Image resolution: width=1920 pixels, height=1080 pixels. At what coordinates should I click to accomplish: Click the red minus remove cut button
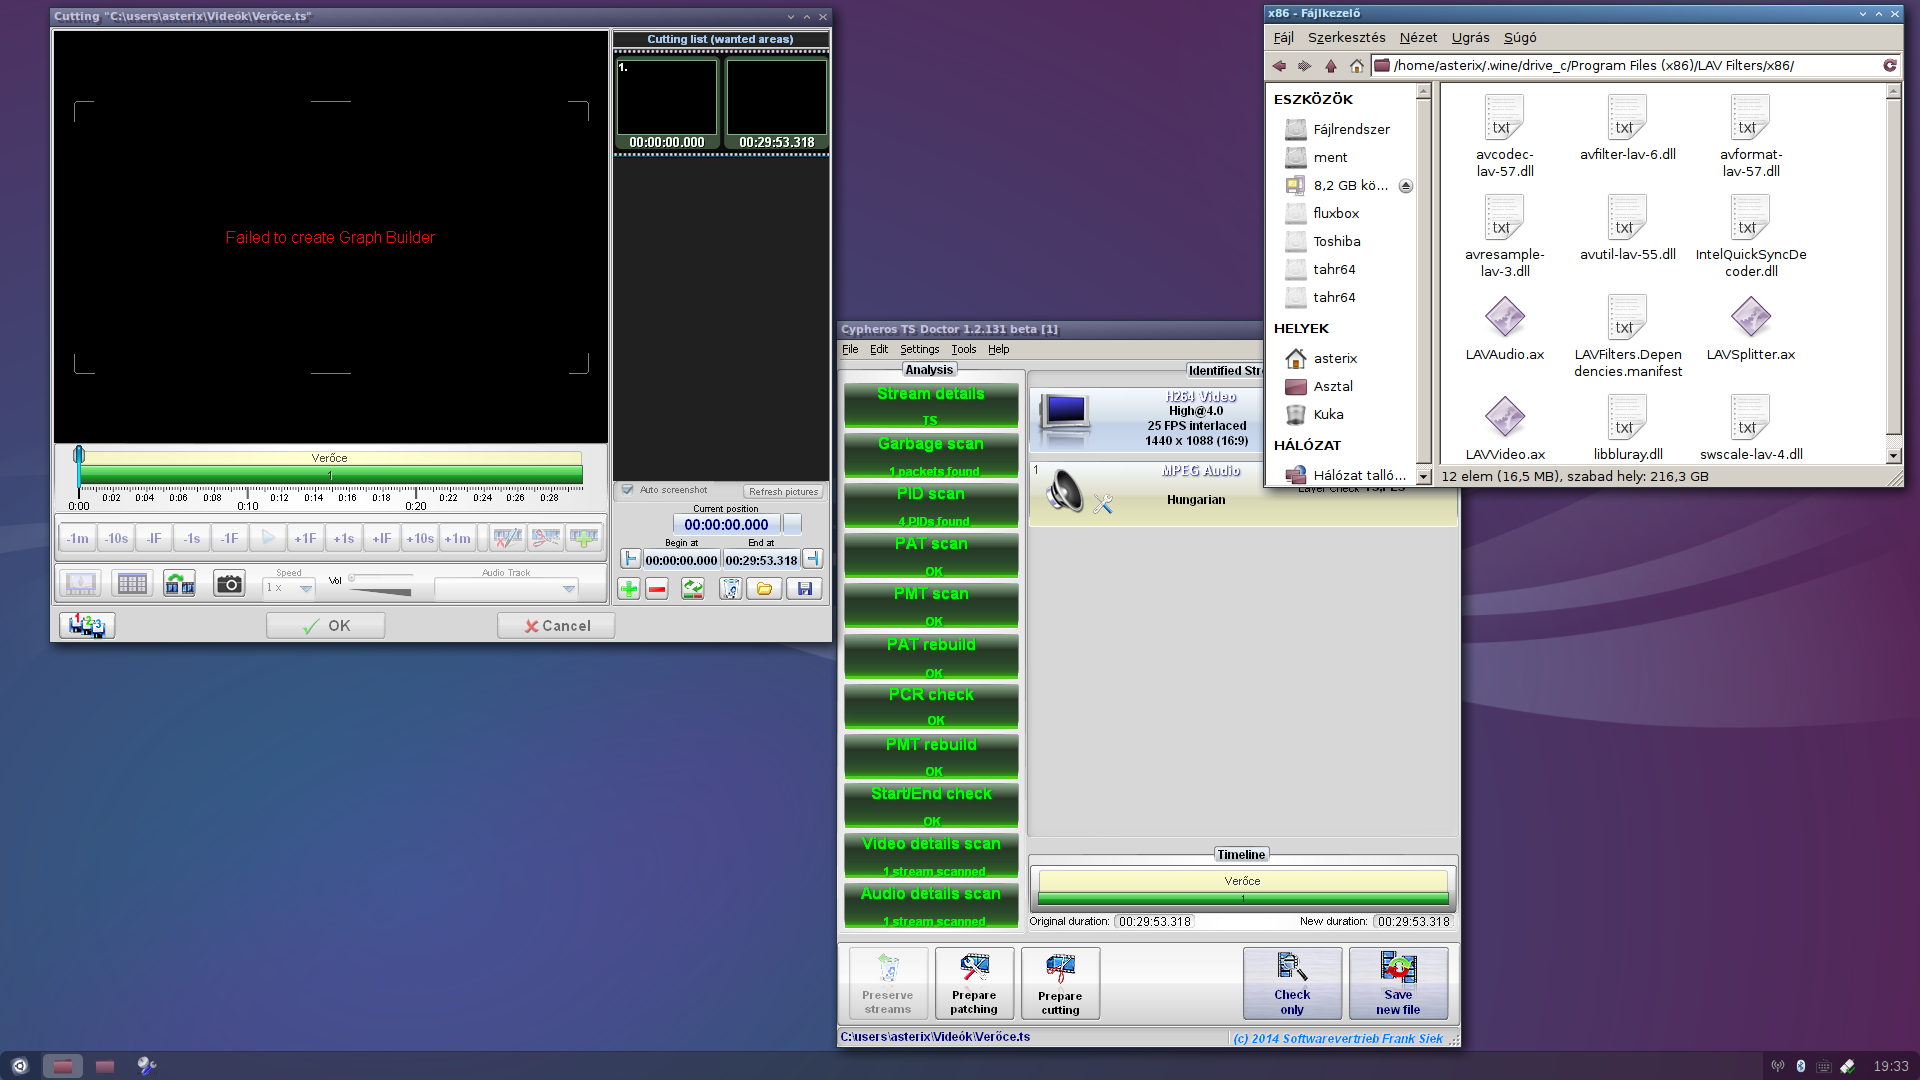click(657, 589)
